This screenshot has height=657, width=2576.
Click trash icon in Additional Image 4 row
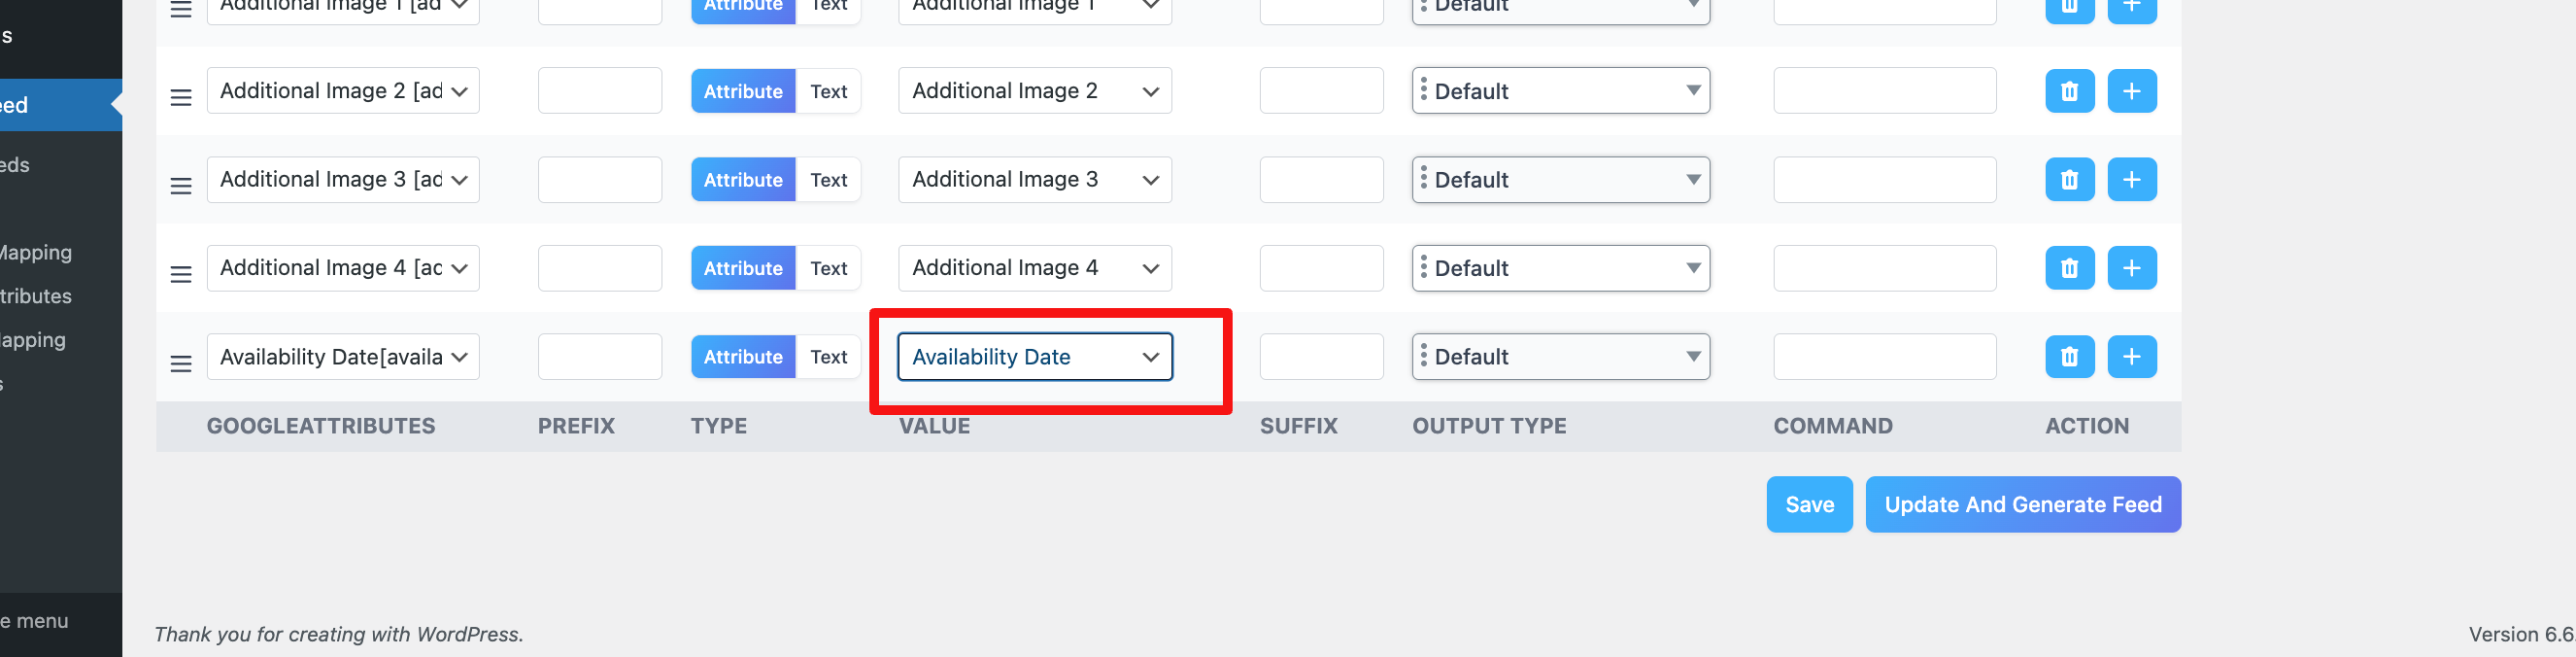click(2069, 268)
